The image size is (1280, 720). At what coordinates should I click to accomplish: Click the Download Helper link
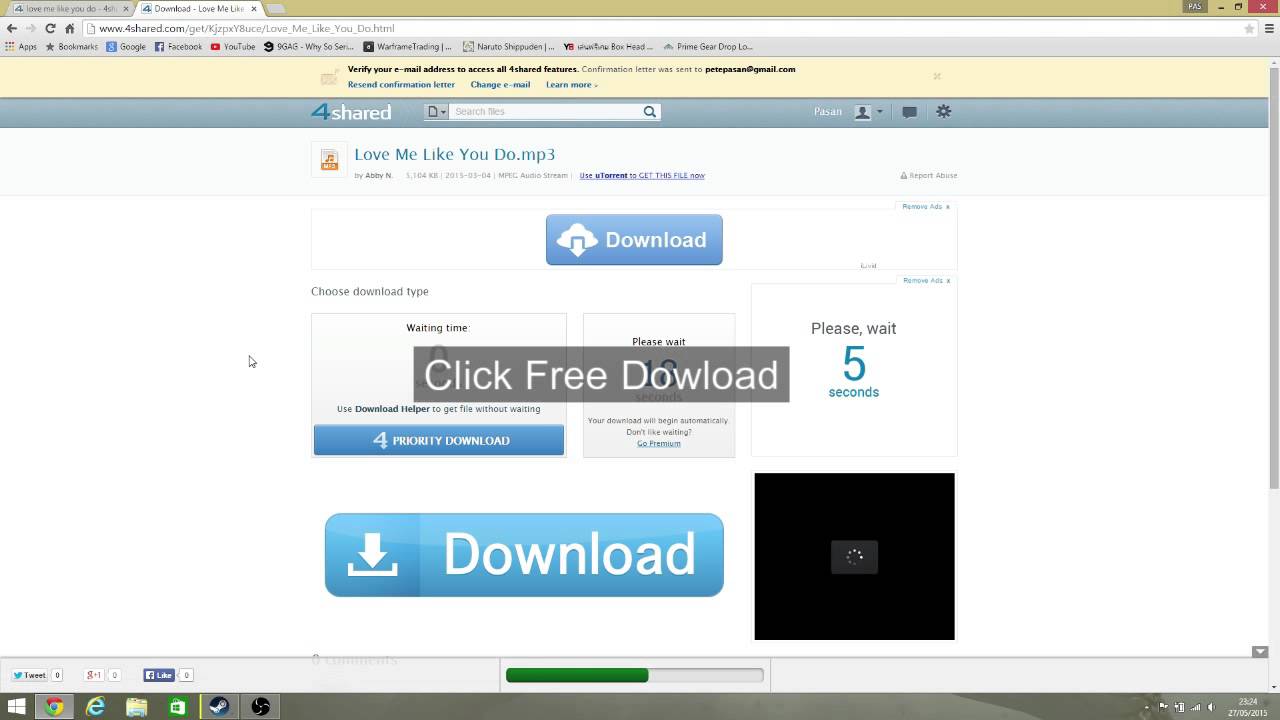pyautogui.click(x=392, y=409)
